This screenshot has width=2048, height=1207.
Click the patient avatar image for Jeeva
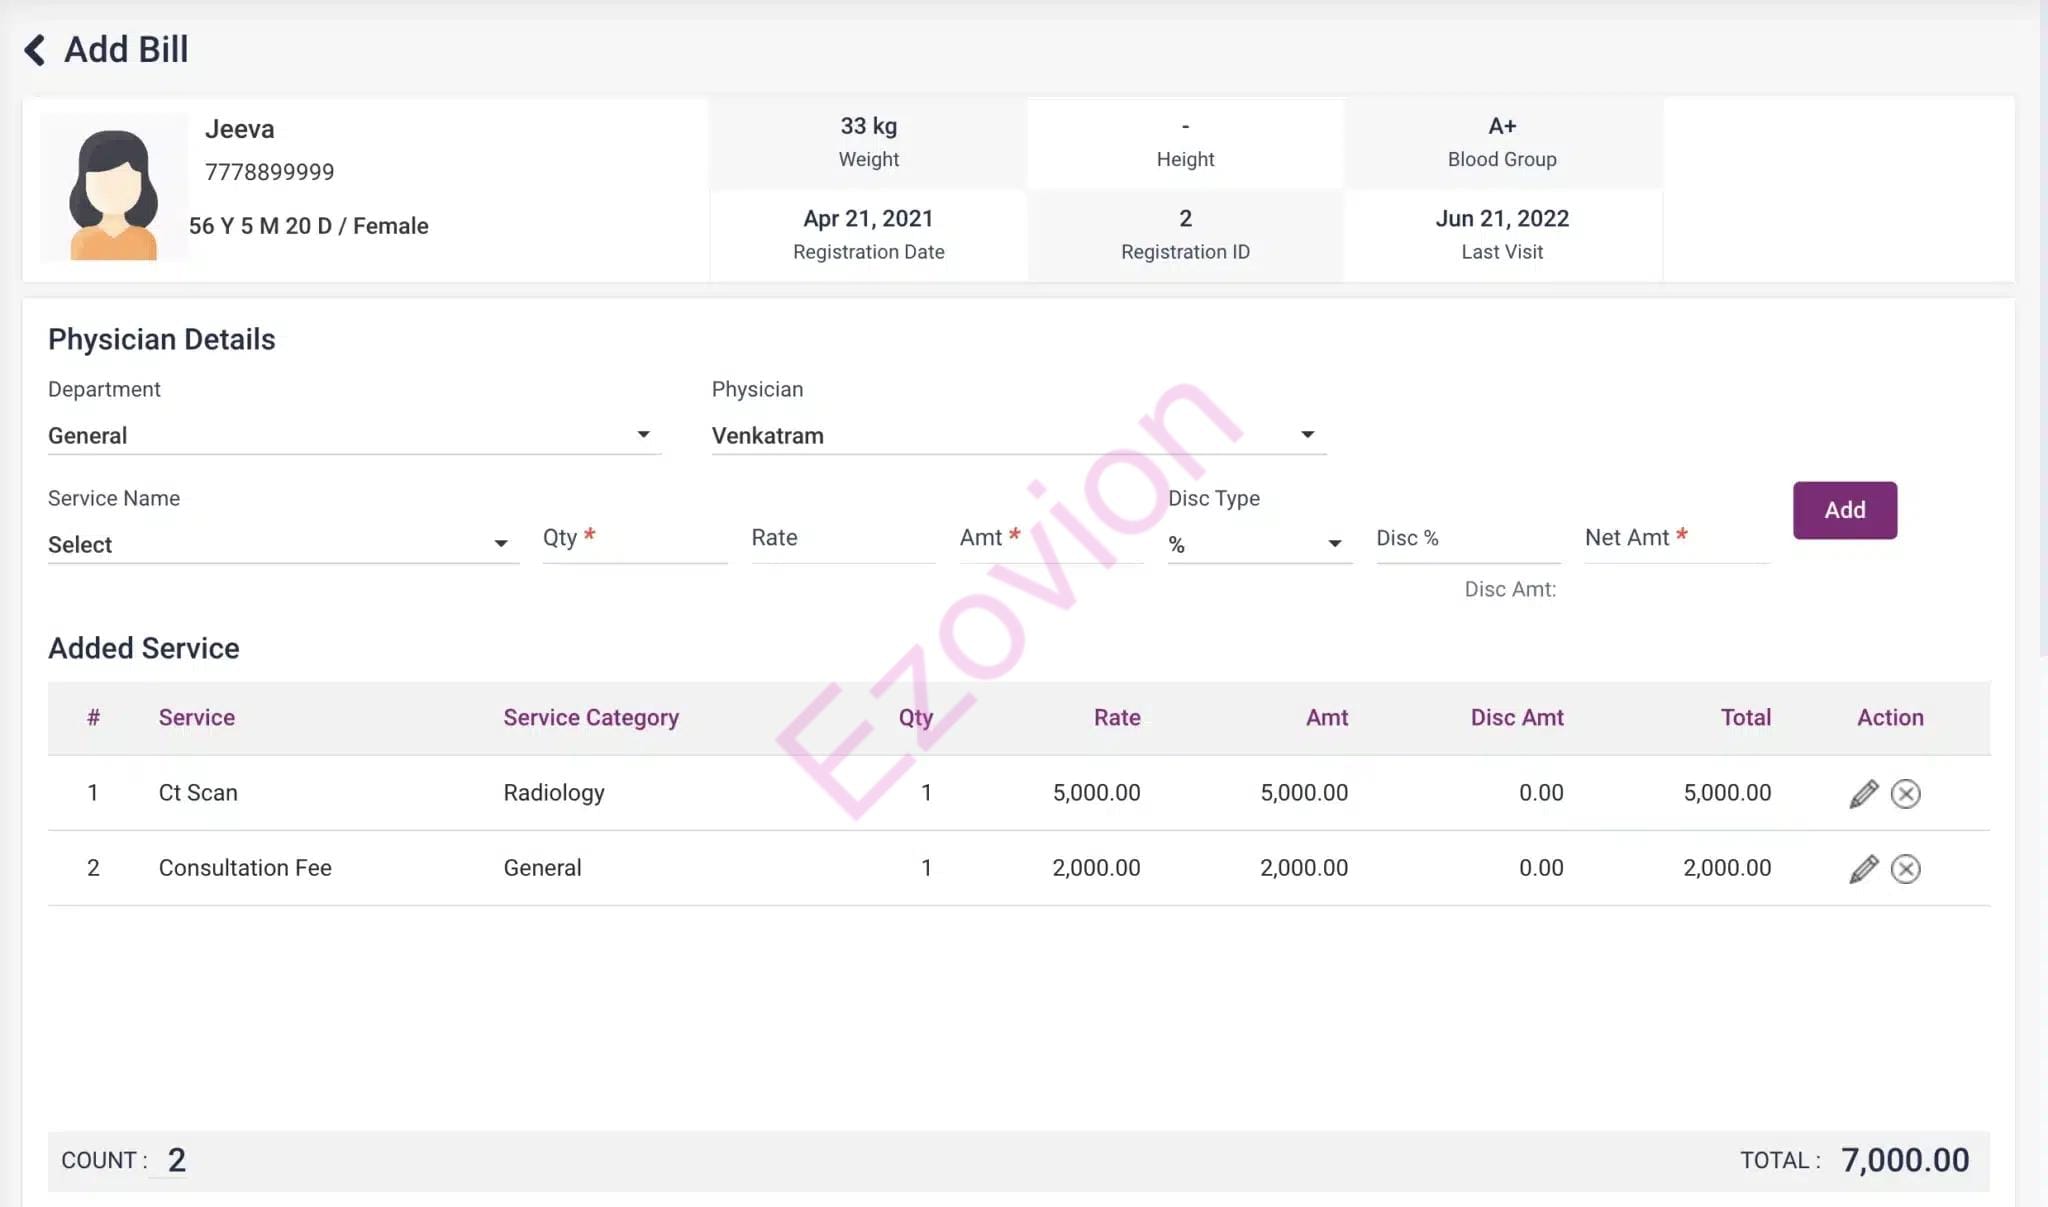(x=113, y=192)
